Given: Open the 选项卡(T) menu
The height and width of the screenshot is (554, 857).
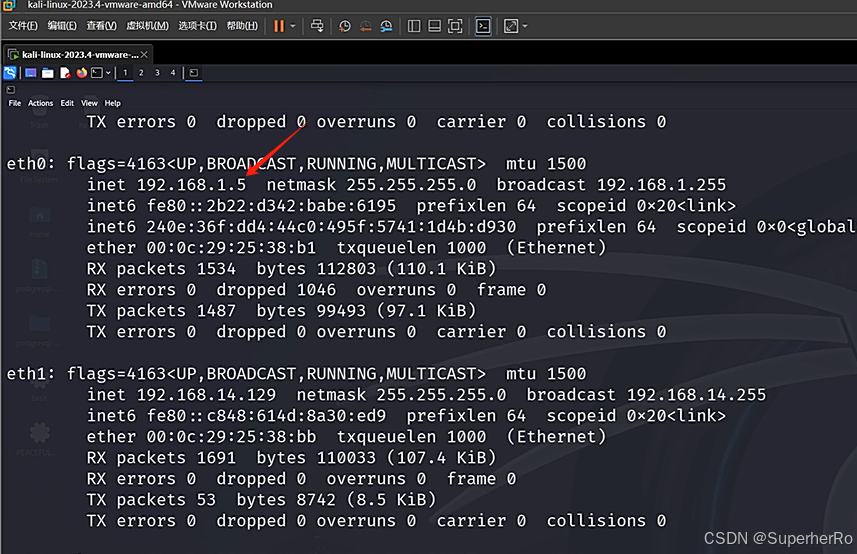Looking at the screenshot, I should point(197,26).
